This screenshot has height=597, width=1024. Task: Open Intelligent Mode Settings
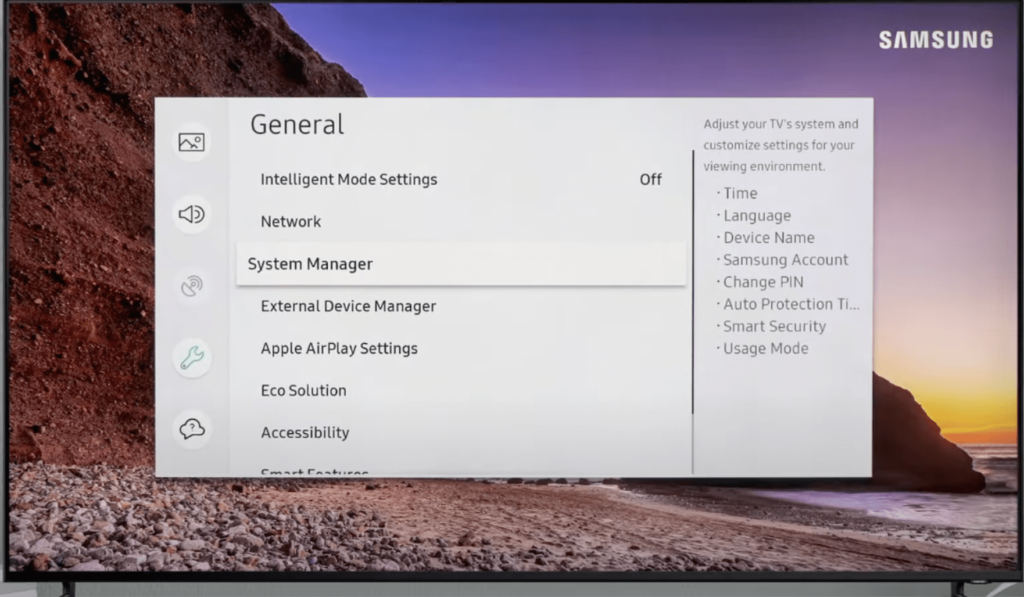(349, 180)
